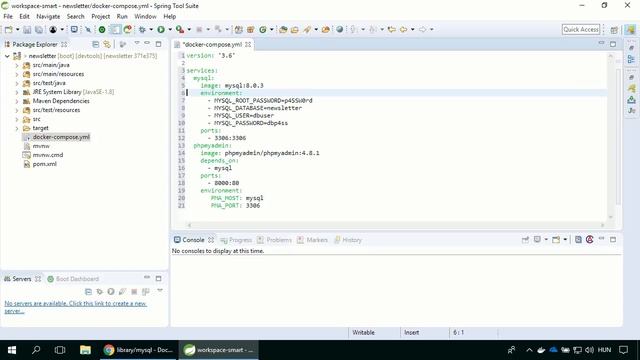
Task: Click the stop server icon in Servers view
Action: [134, 291]
